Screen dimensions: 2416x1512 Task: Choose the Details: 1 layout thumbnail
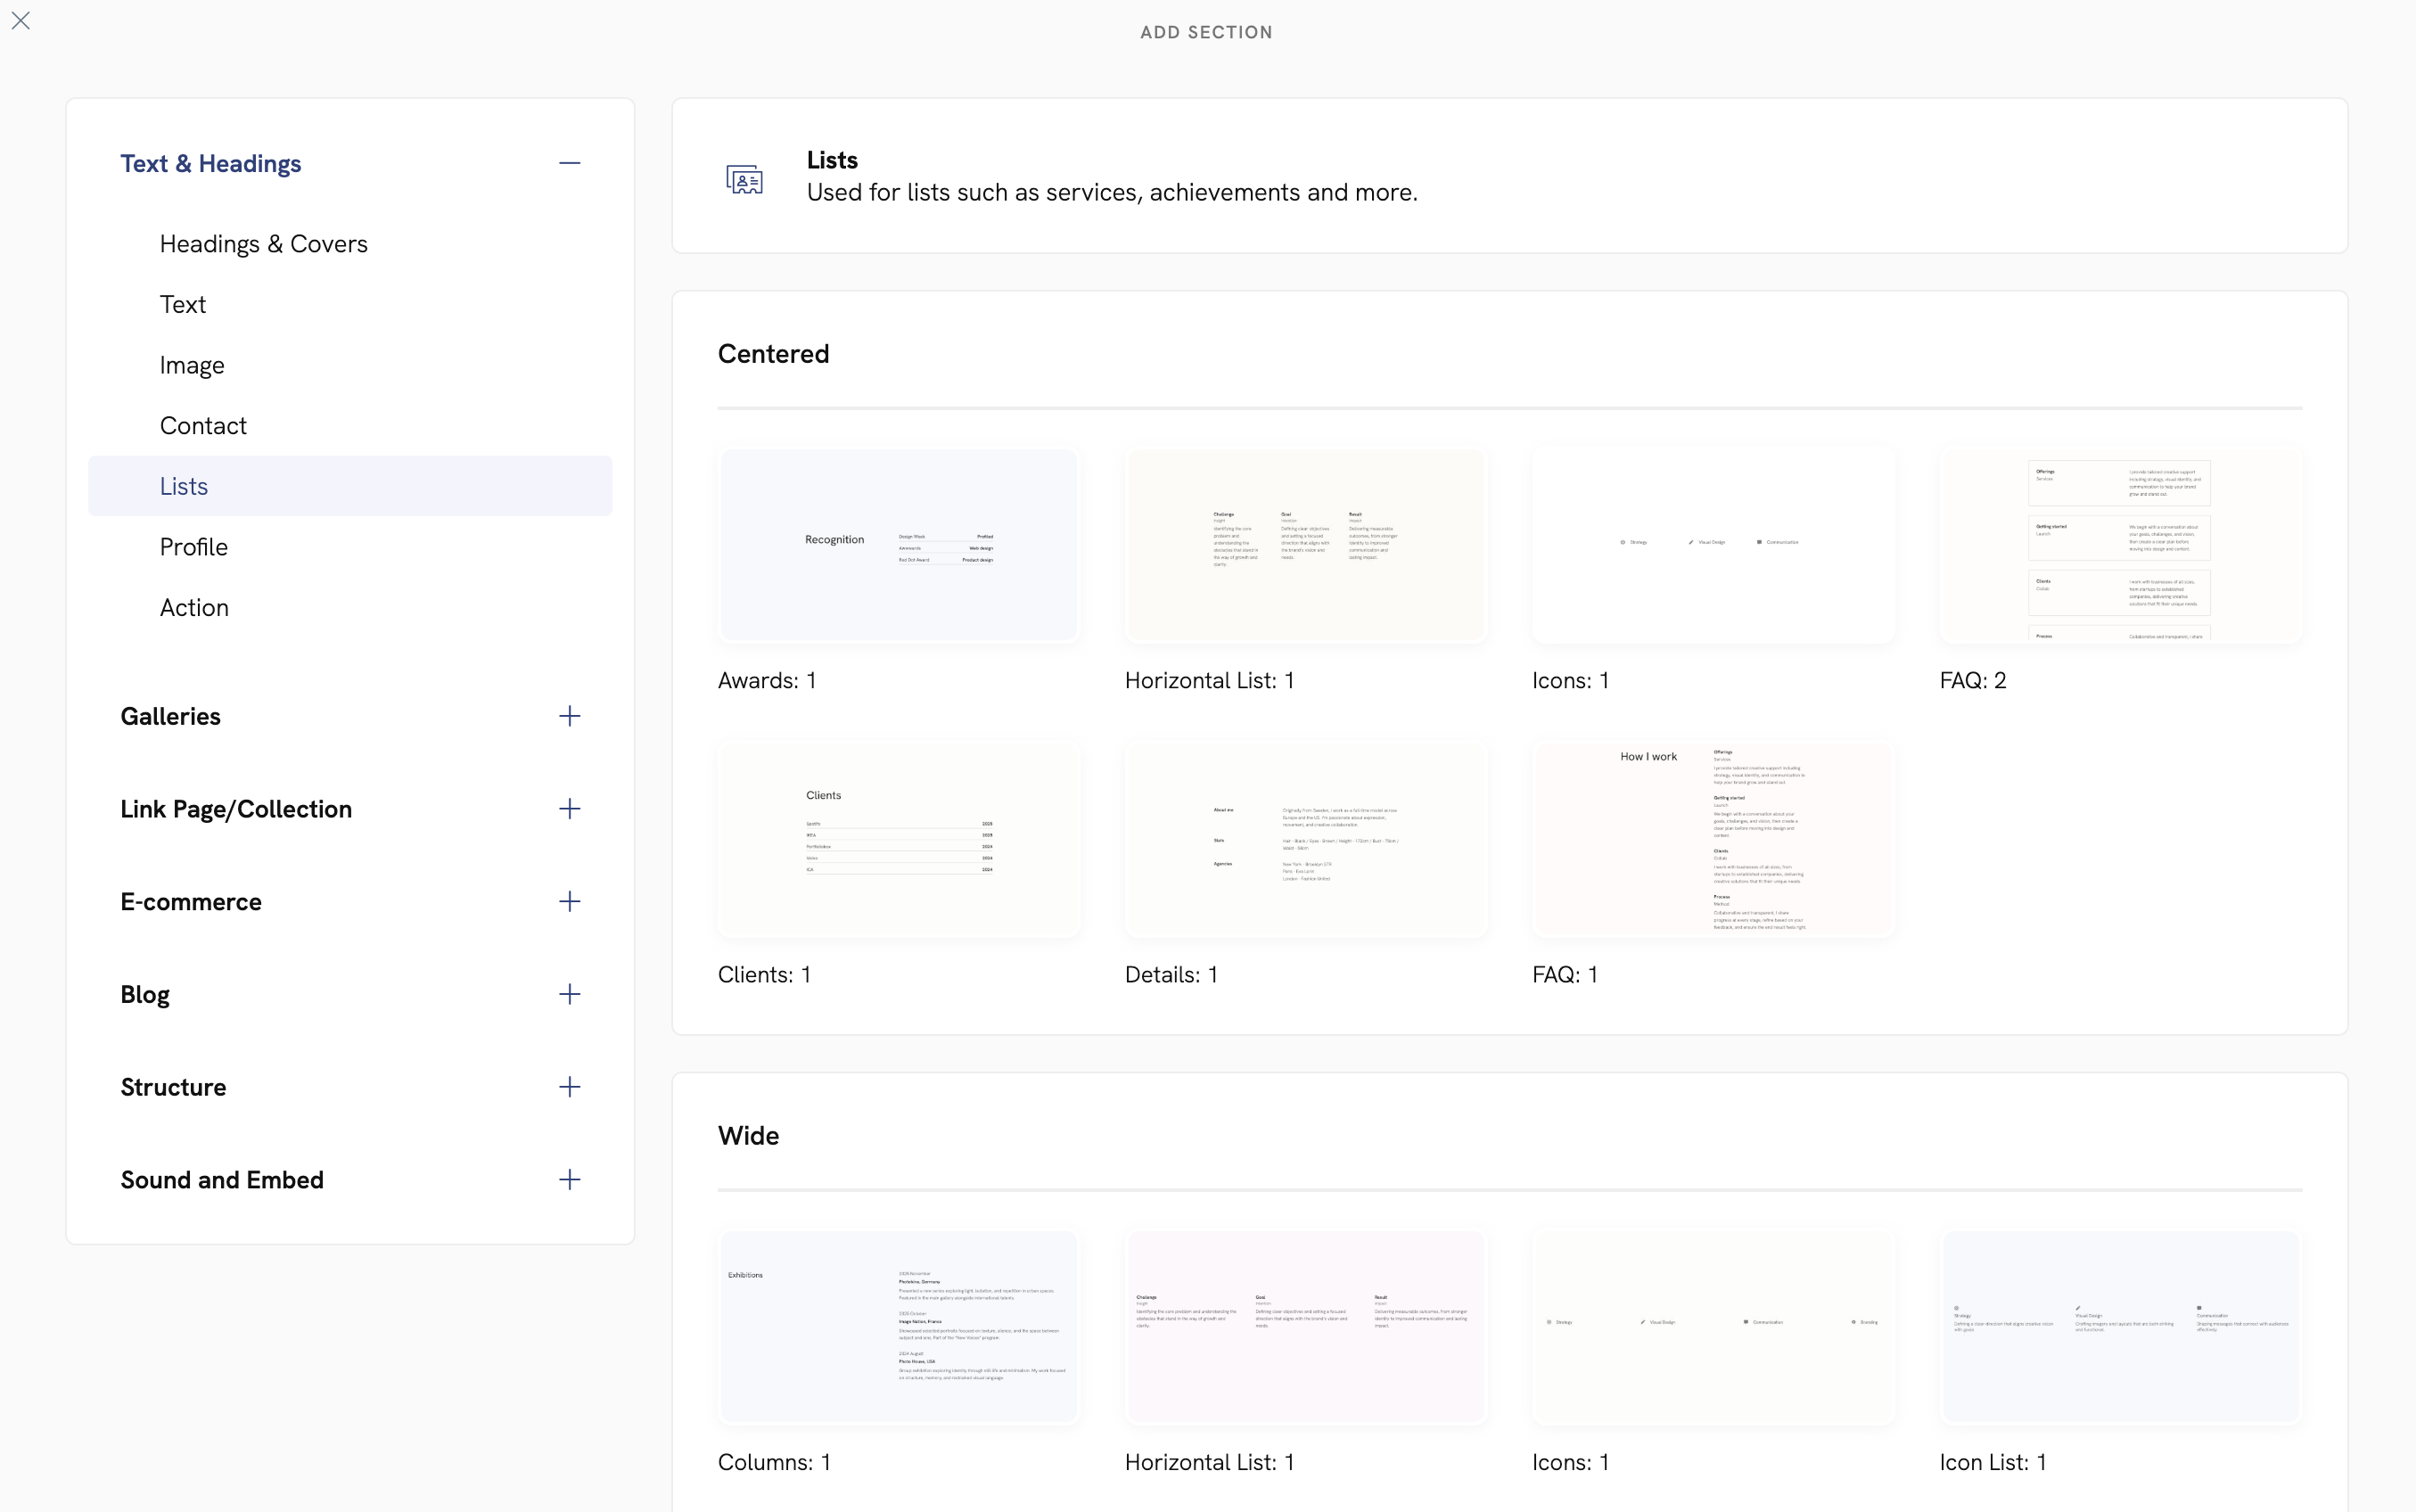(x=1305, y=839)
